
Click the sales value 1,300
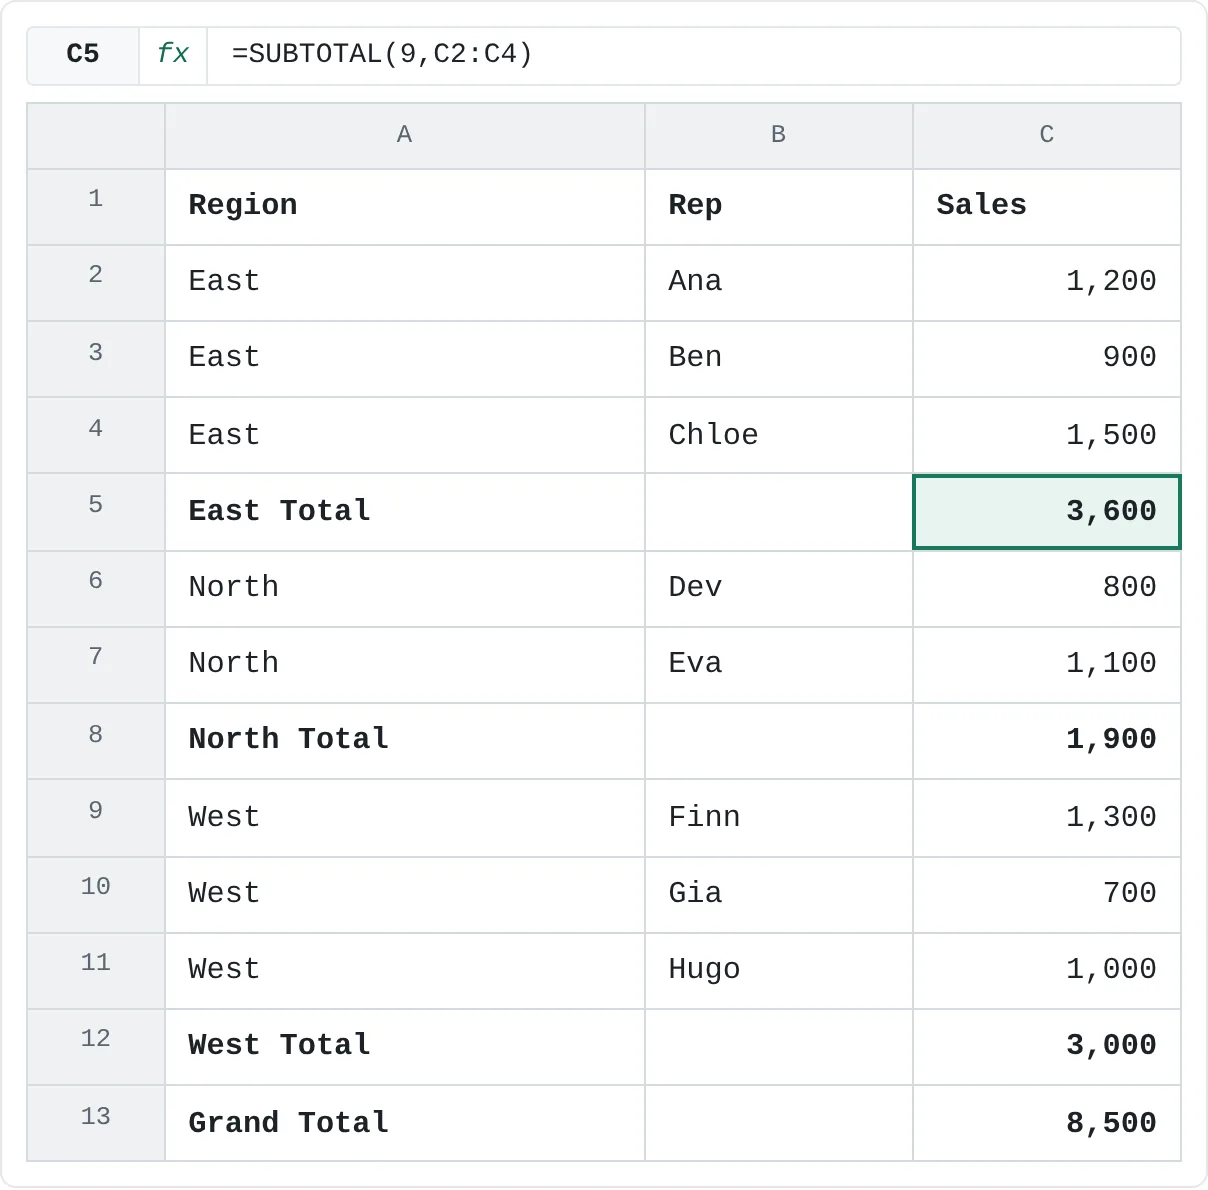(1047, 818)
